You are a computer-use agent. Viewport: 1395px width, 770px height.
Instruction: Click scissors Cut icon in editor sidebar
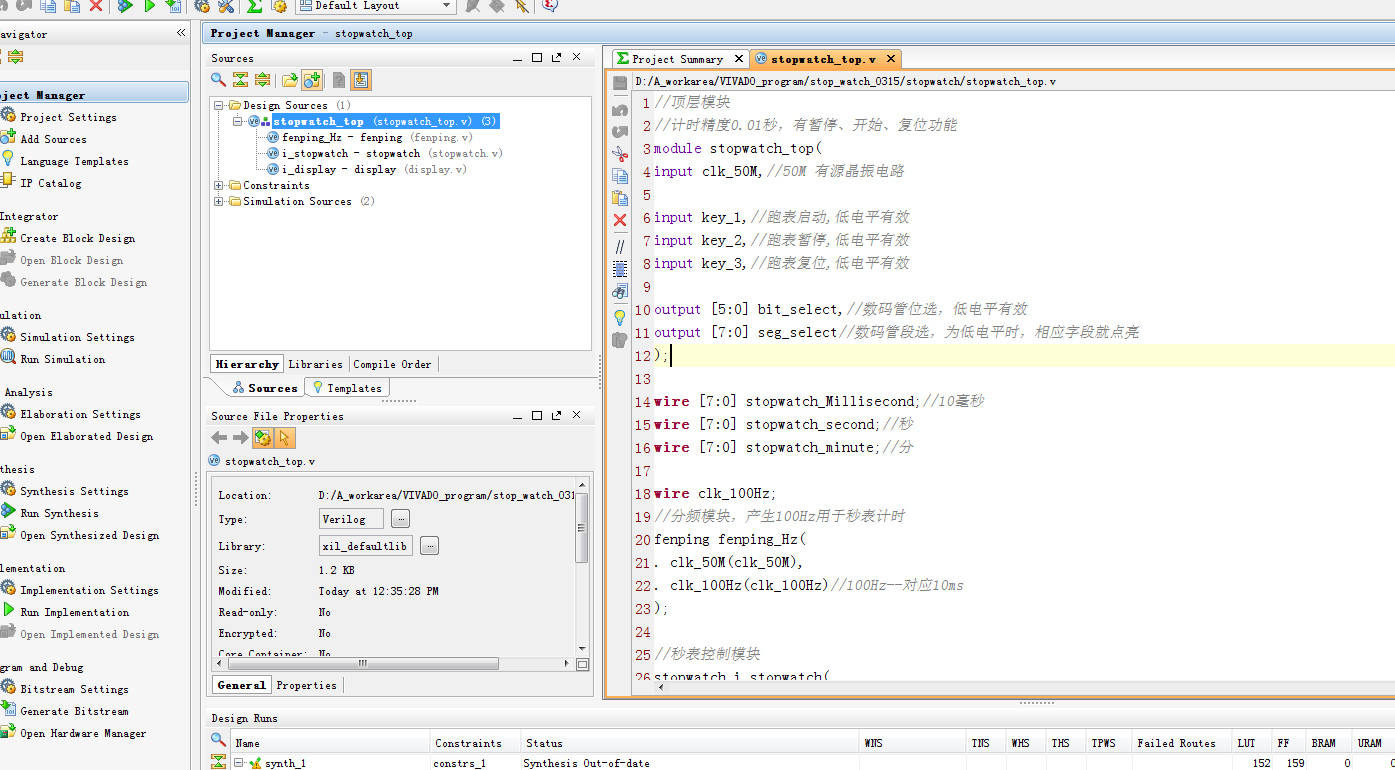tap(620, 154)
